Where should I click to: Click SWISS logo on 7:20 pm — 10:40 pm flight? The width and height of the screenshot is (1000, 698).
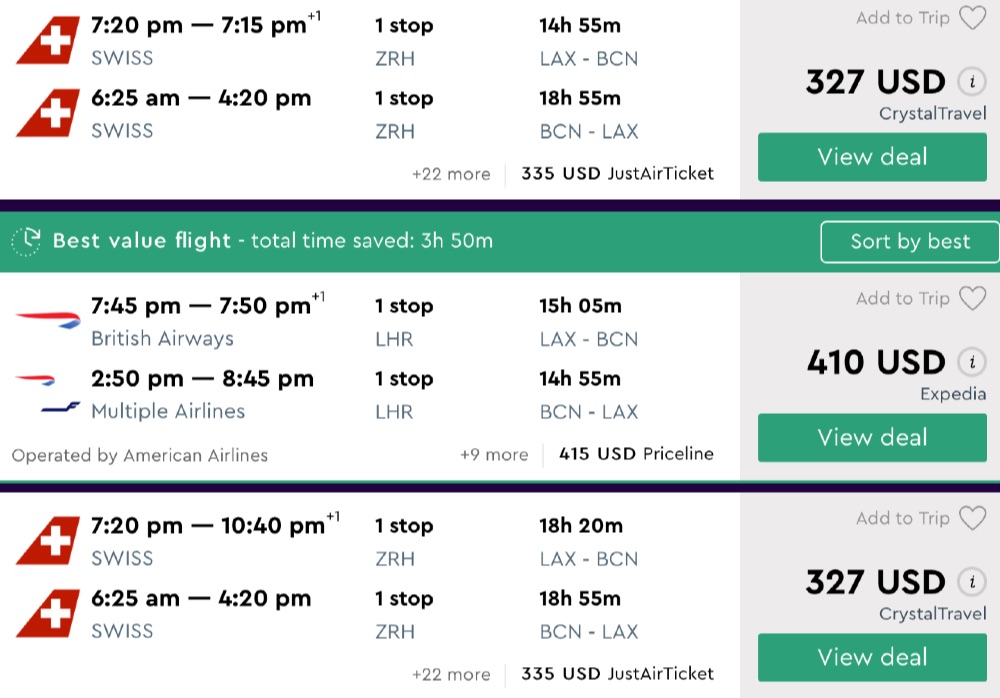pos(47,540)
